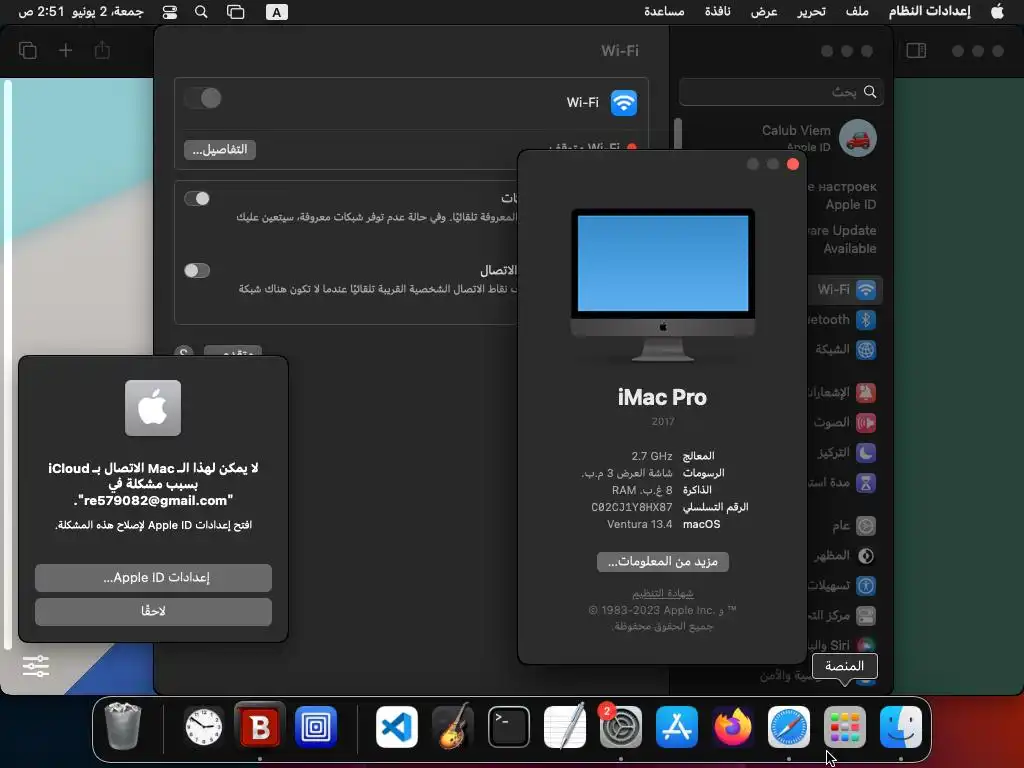Open the Clock app in dock
This screenshot has height=768, width=1024.
click(204, 727)
